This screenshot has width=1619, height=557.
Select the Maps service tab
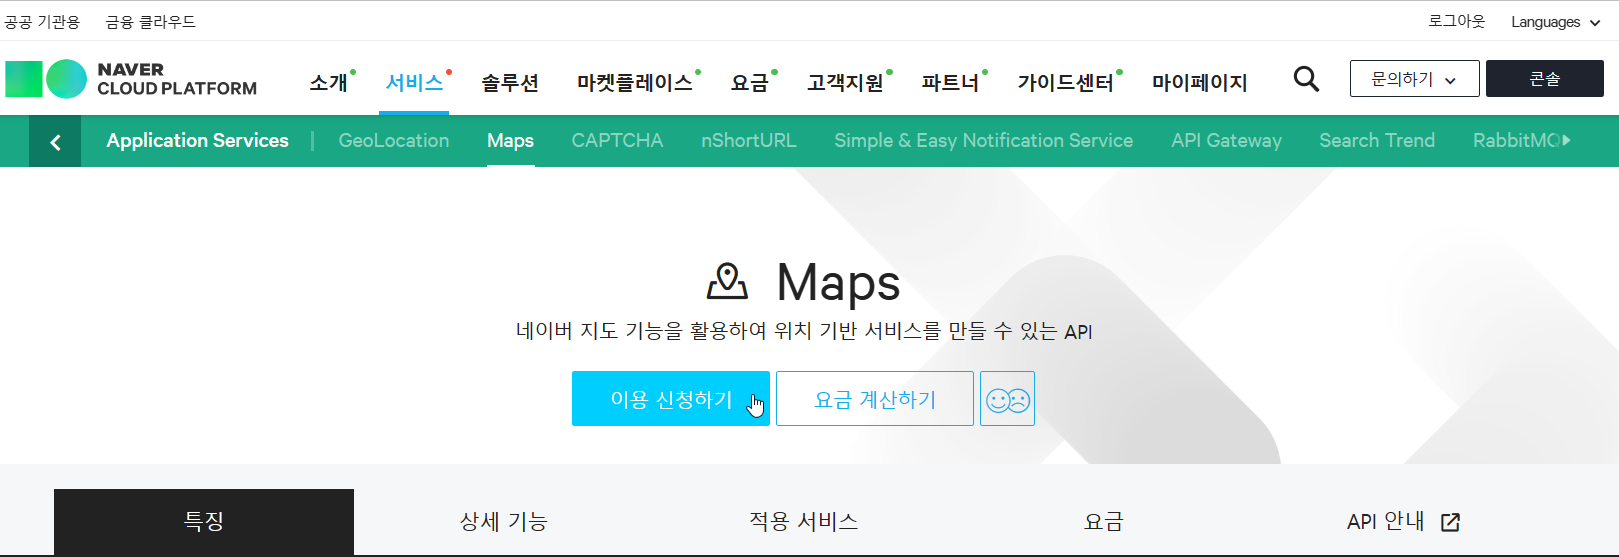pos(510,141)
